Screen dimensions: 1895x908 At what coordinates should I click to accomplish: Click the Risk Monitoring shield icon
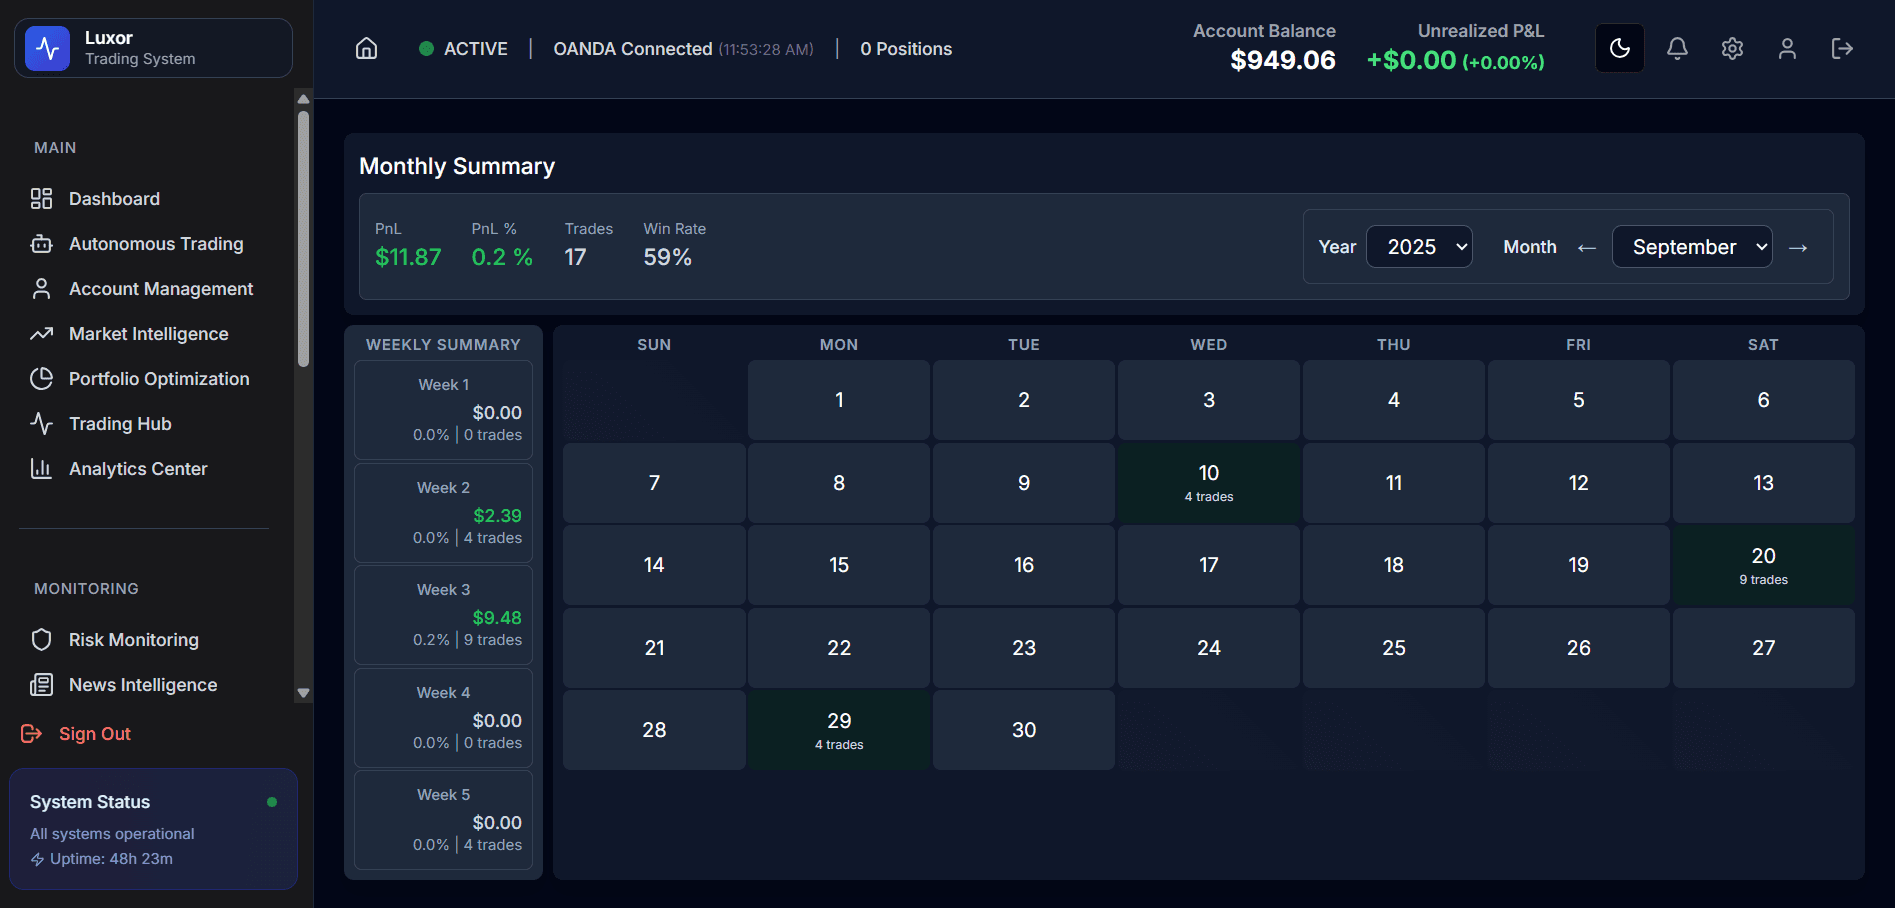click(x=41, y=640)
